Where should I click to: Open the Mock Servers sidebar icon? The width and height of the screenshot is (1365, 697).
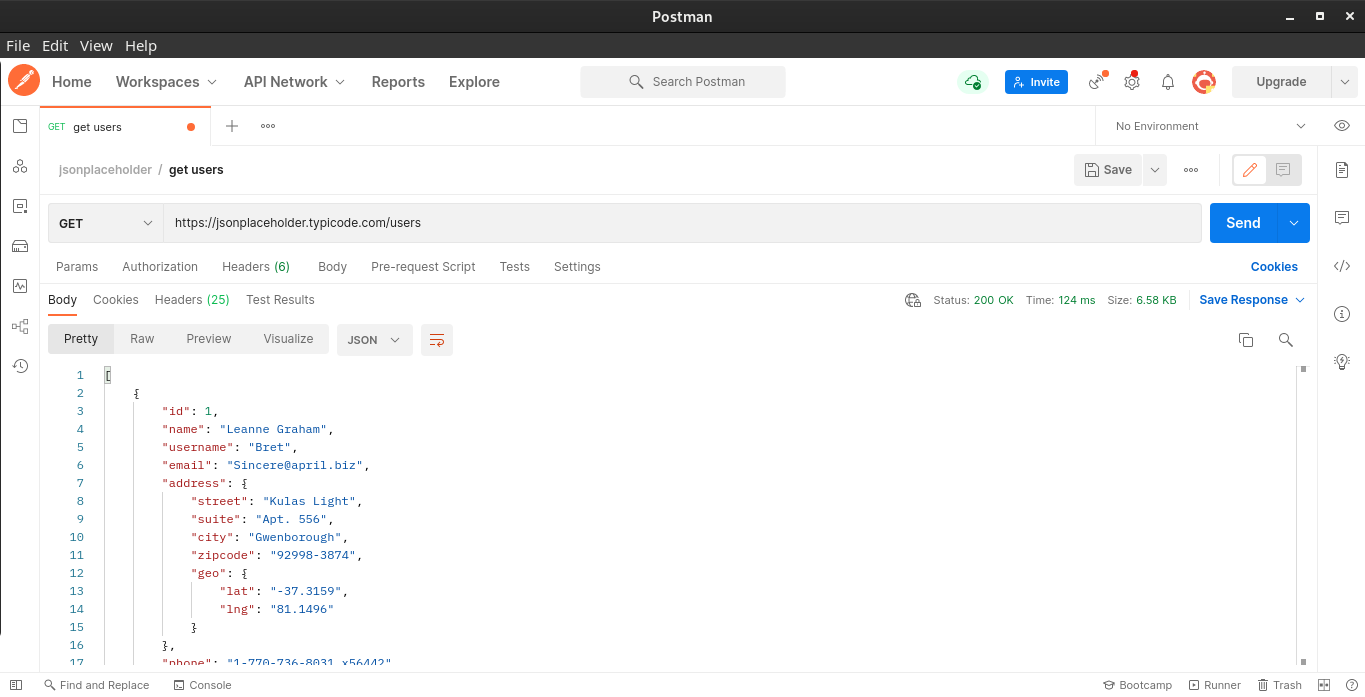pyautogui.click(x=20, y=246)
